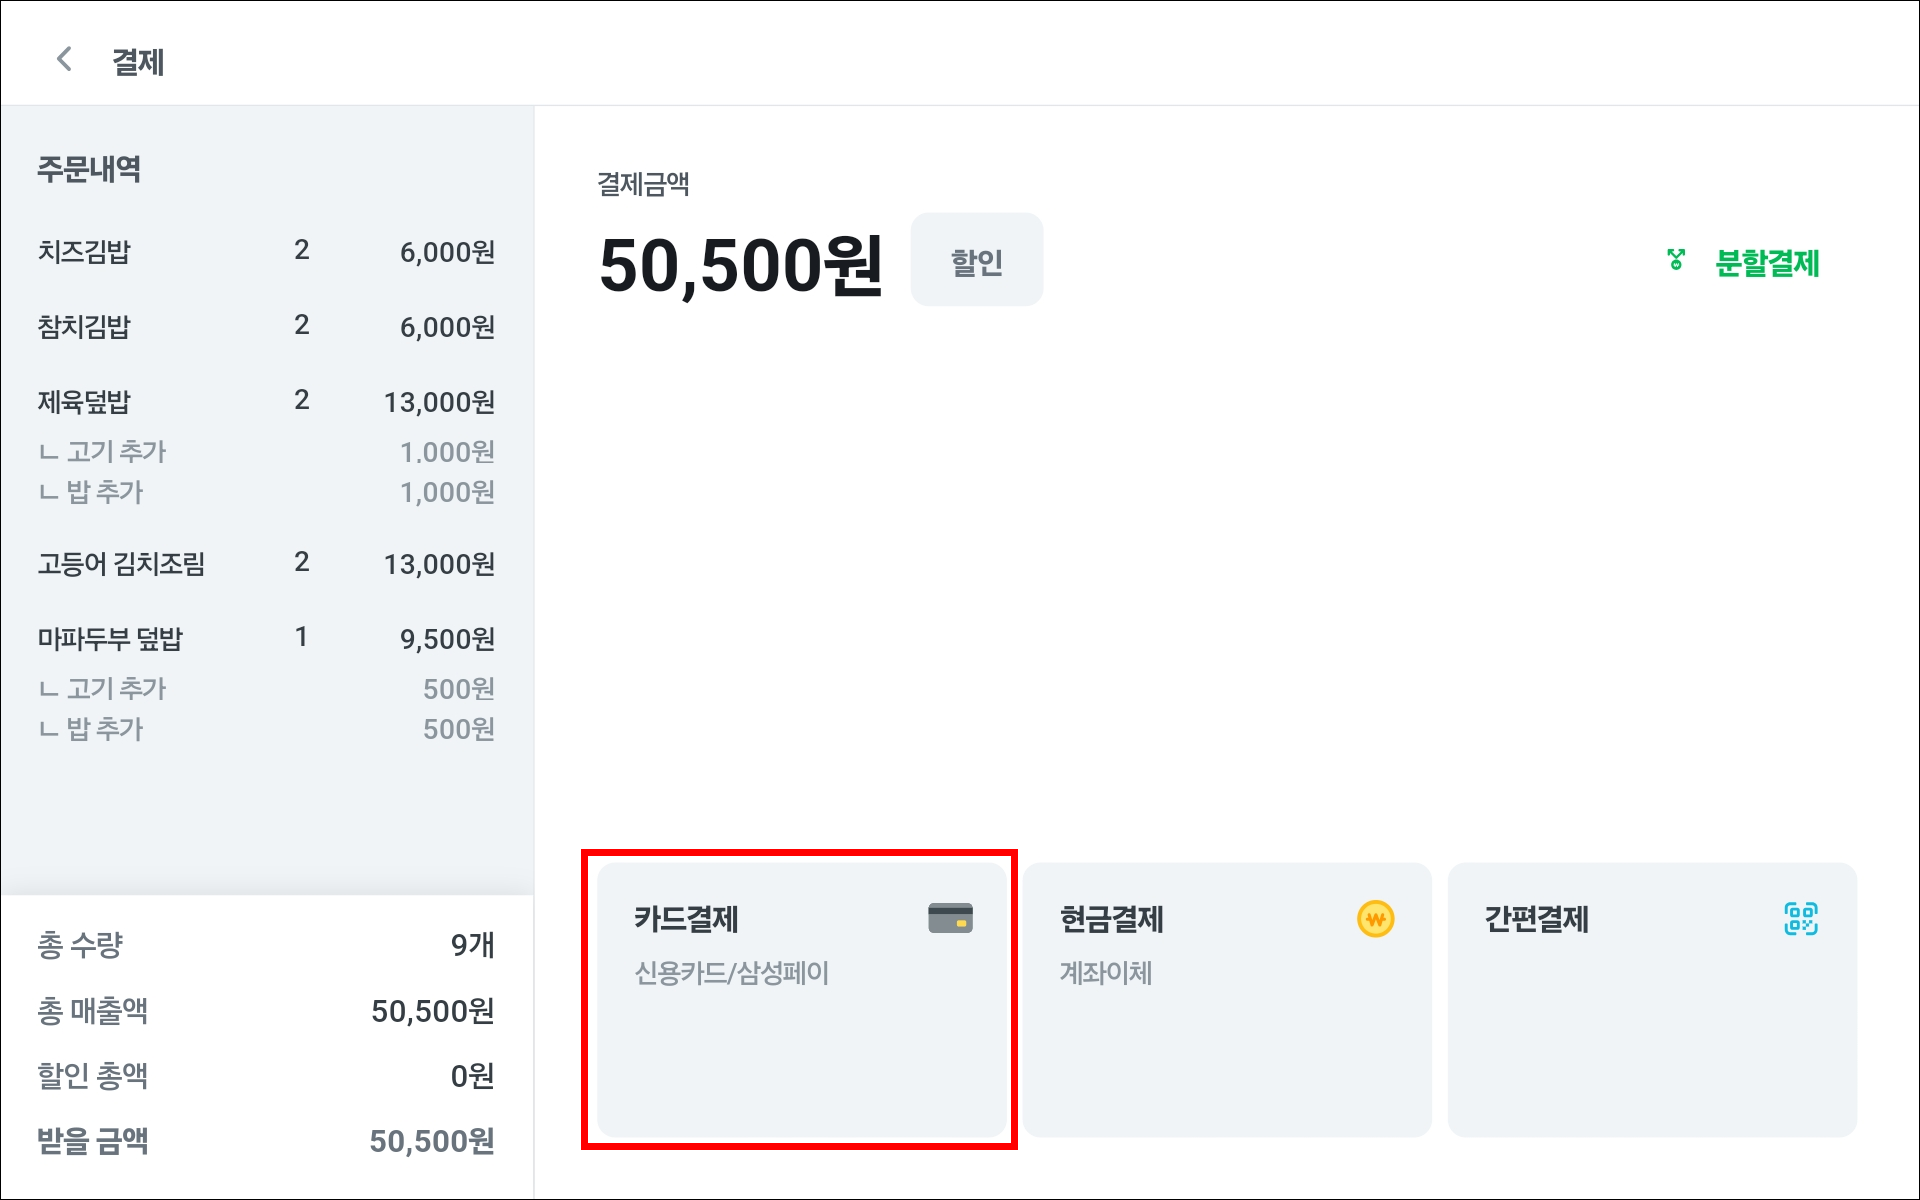Click the 50,500원 payment amount
This screenshot has height=1200, width=1920.
click(x=740, y=266)
